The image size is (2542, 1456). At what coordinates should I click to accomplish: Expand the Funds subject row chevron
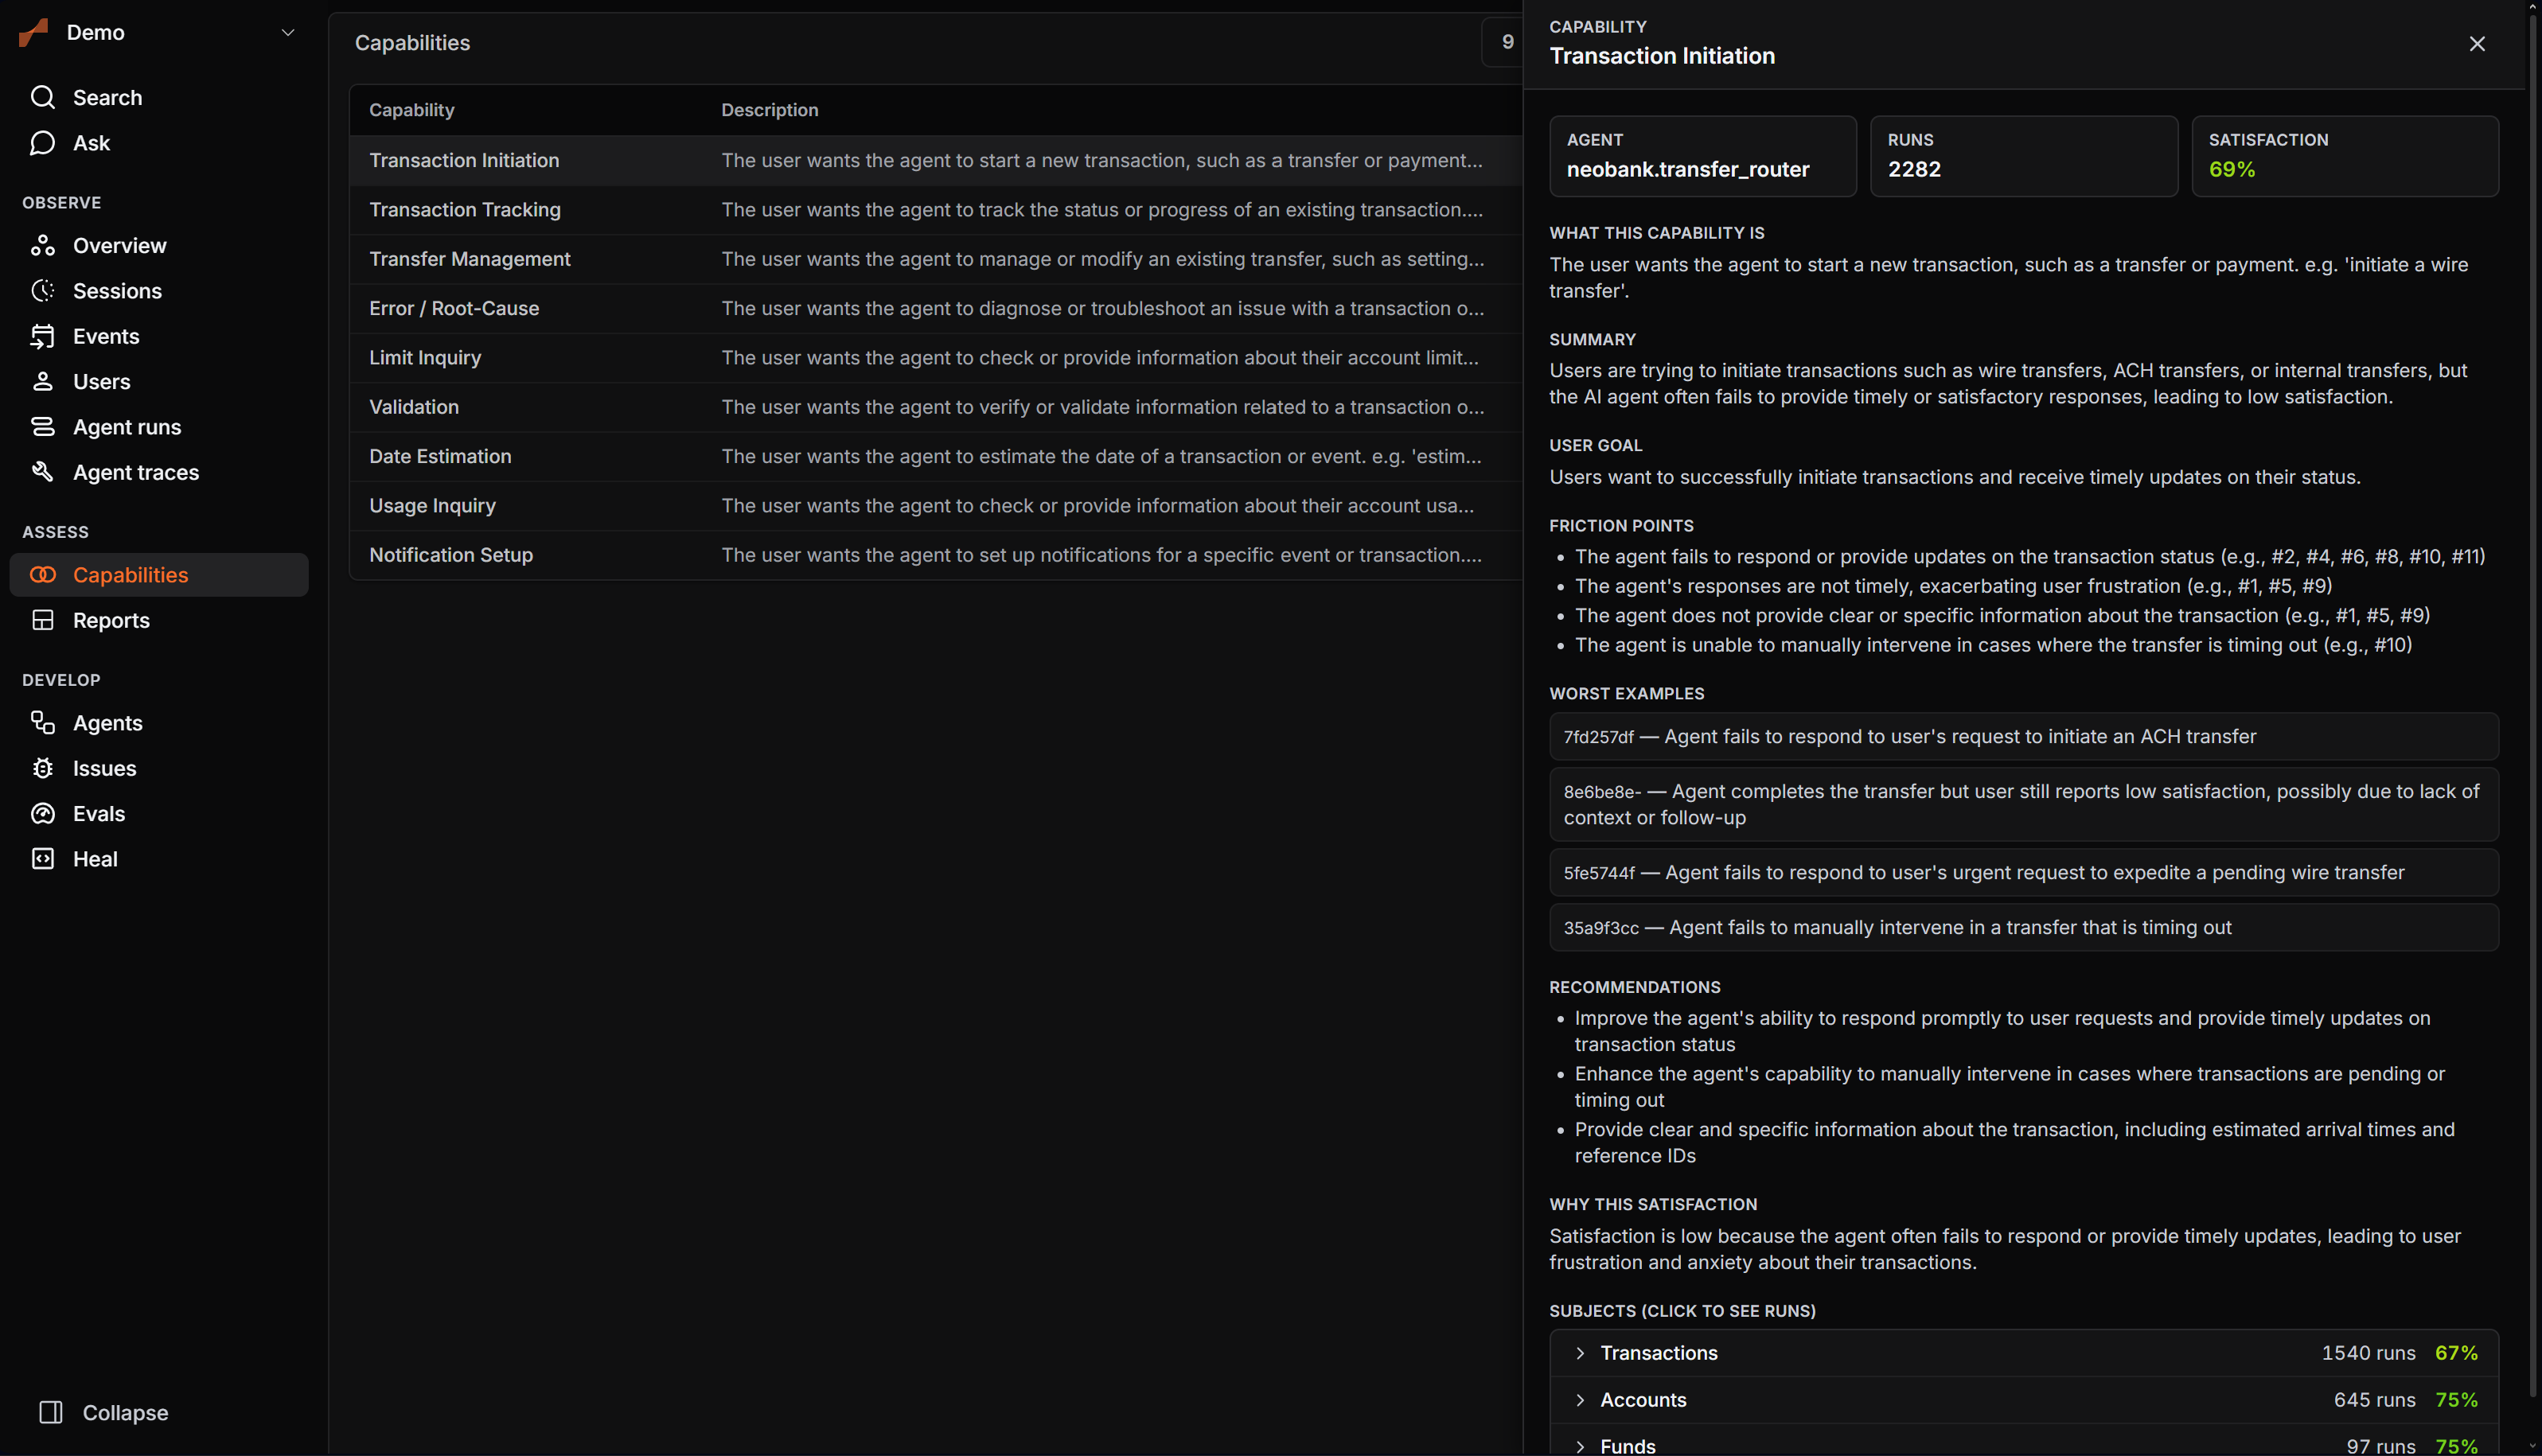click(1580, 1446)
